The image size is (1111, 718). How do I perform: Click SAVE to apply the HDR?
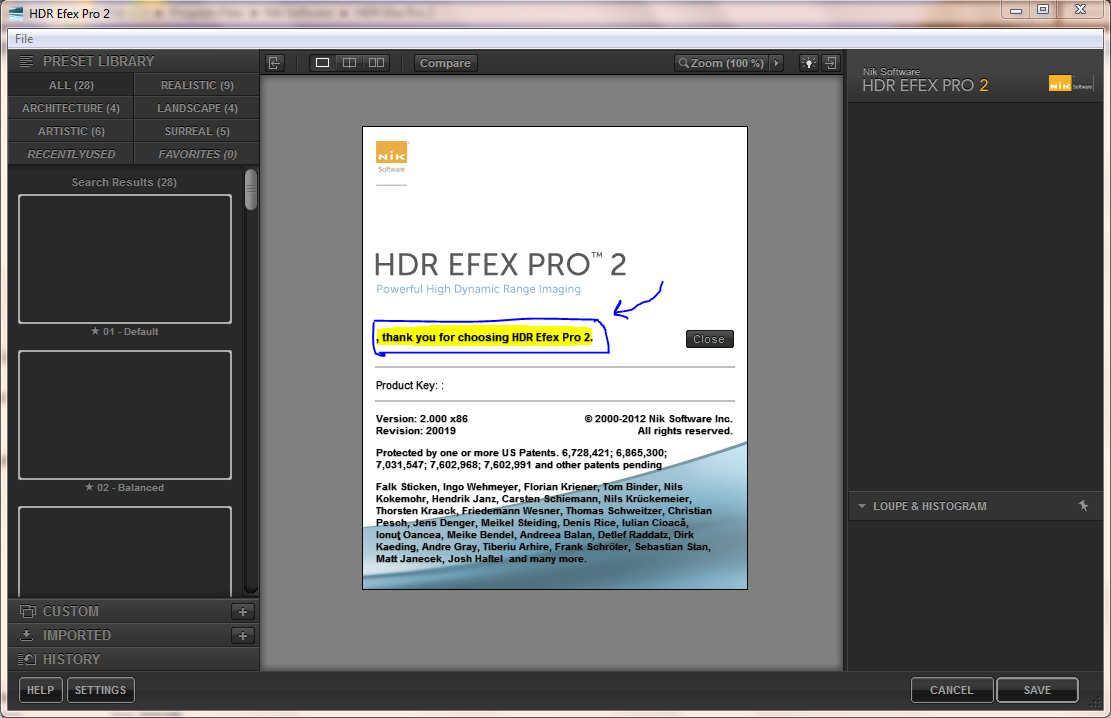[x=1037, y=690]
